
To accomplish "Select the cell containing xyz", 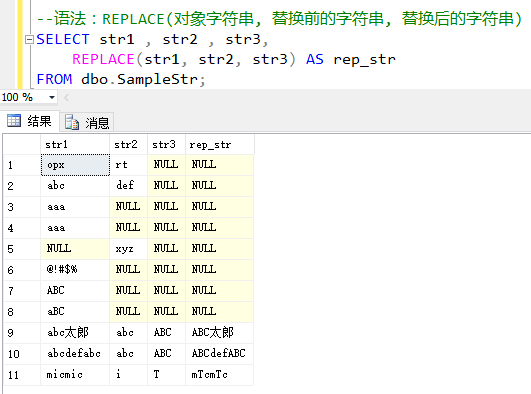I will tap(128, 249).
